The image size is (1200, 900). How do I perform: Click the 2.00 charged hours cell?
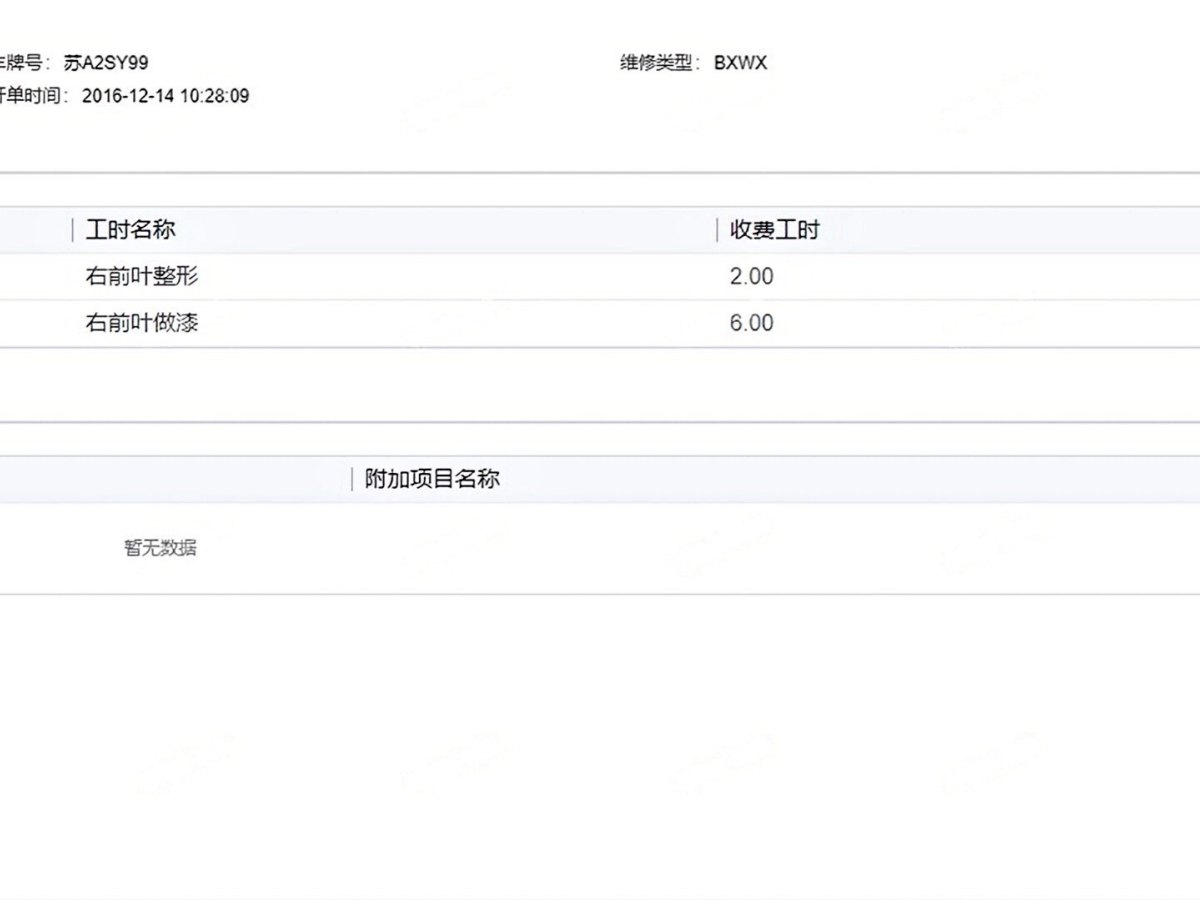point(751,276)
